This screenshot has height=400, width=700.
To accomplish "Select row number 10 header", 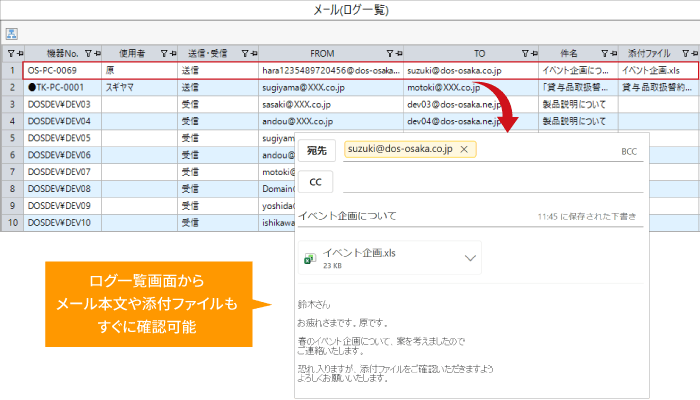I will (12, 223).
